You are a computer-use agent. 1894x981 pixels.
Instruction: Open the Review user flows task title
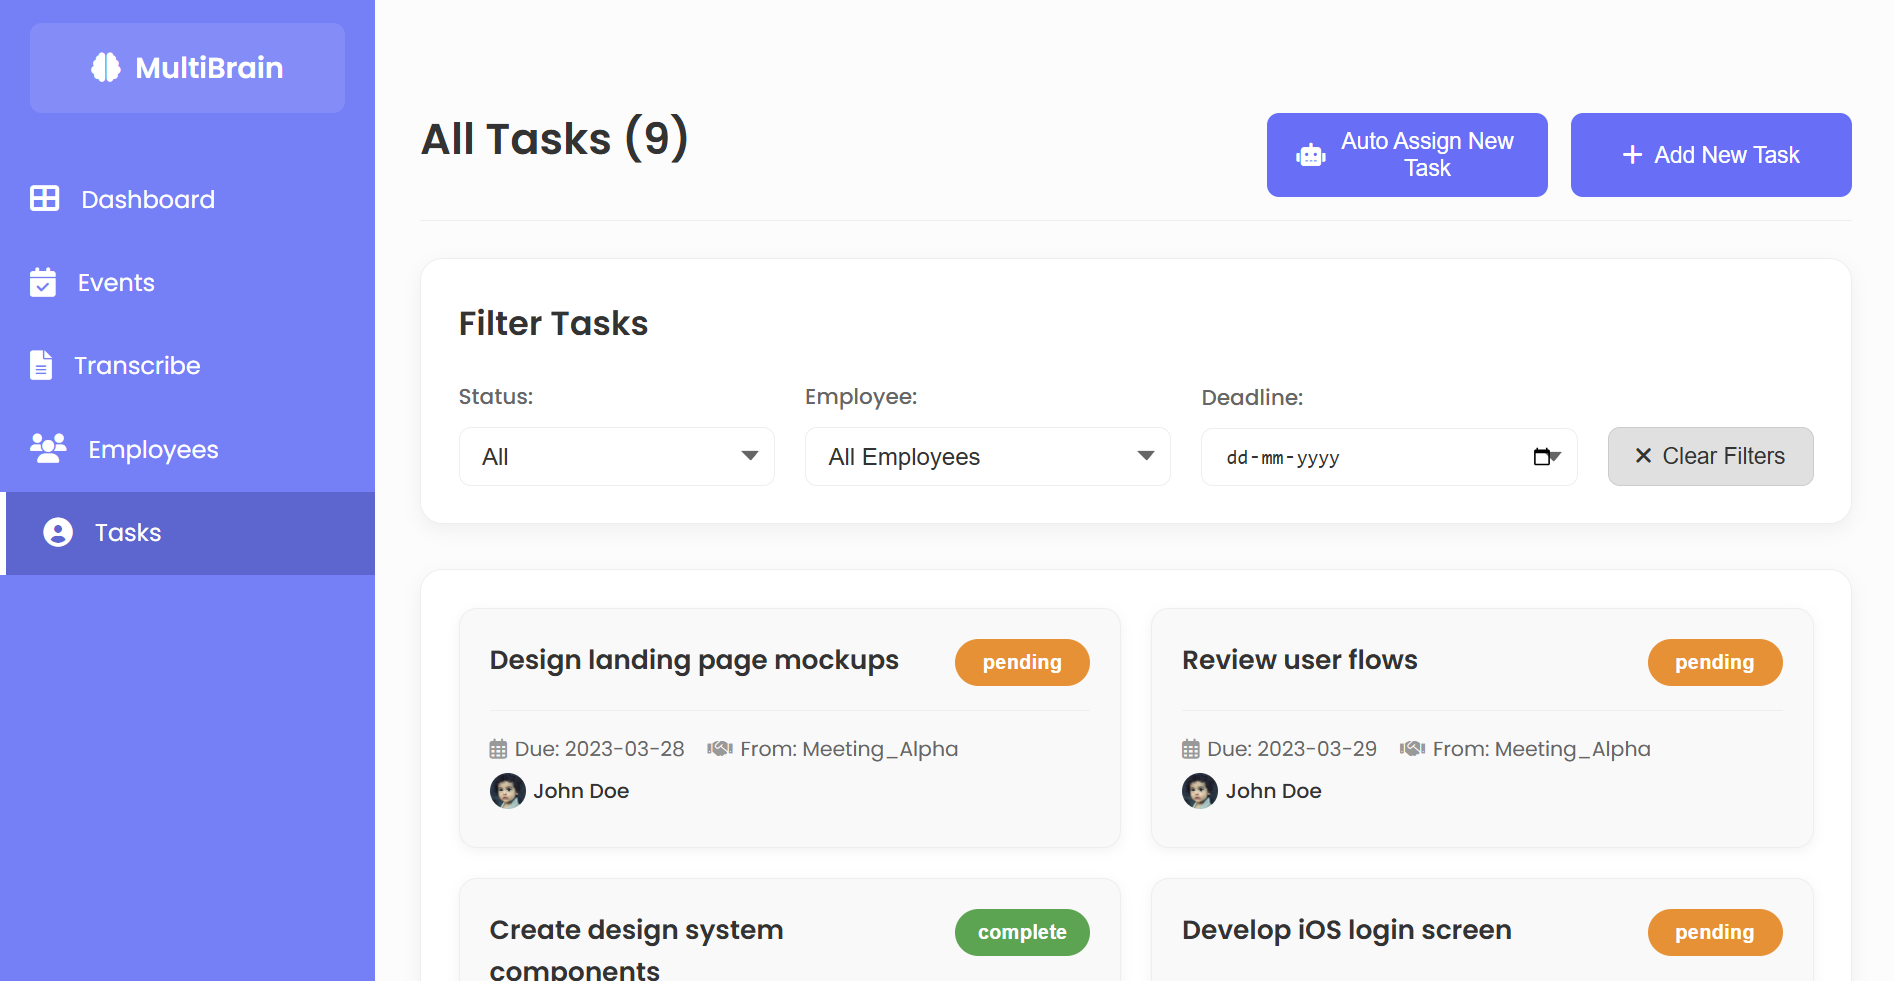tap(1300, 660)
